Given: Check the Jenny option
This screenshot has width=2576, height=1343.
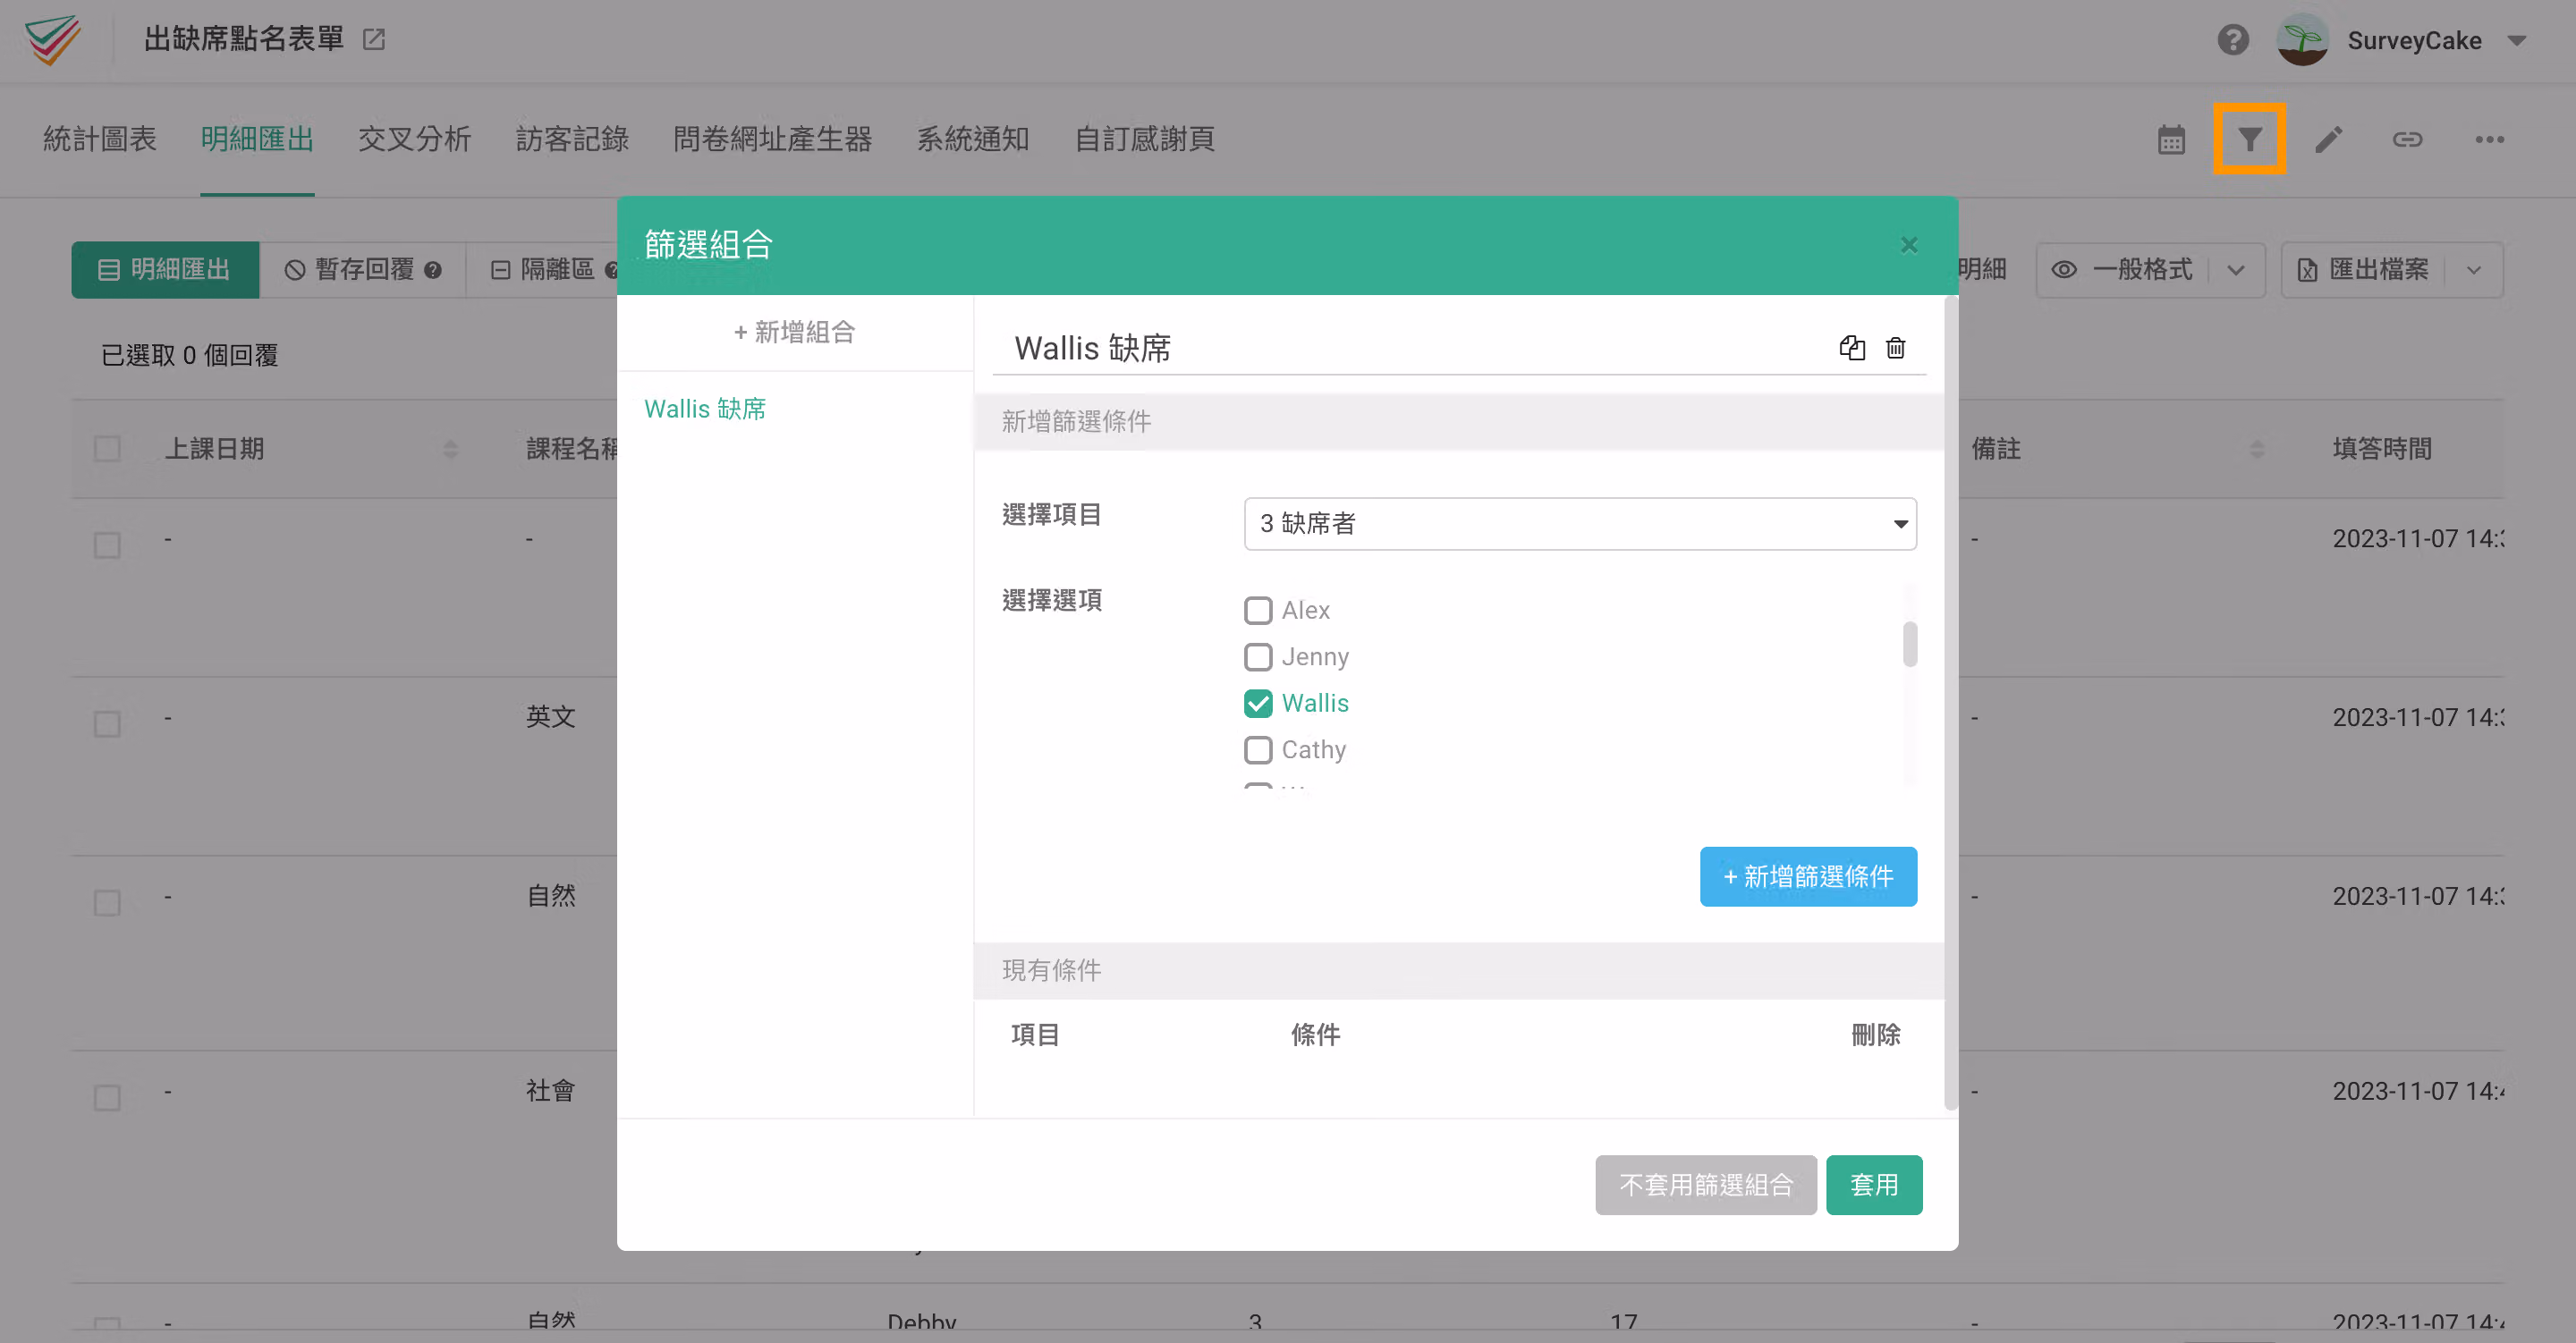Looking at the screenshot, I should pyautogui.click(x=1258, y=657).
